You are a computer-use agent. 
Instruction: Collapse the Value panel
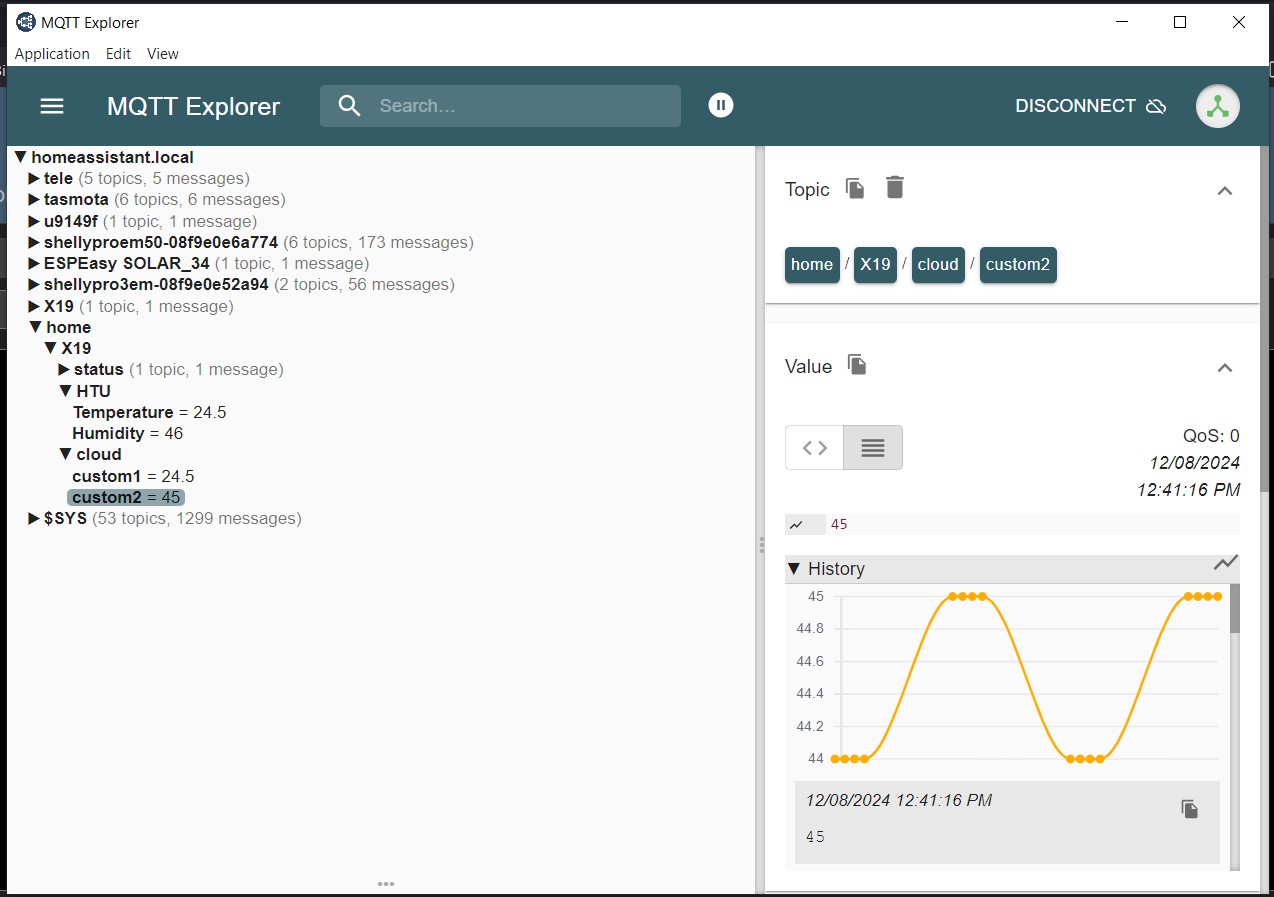(x=1224, y=367)
